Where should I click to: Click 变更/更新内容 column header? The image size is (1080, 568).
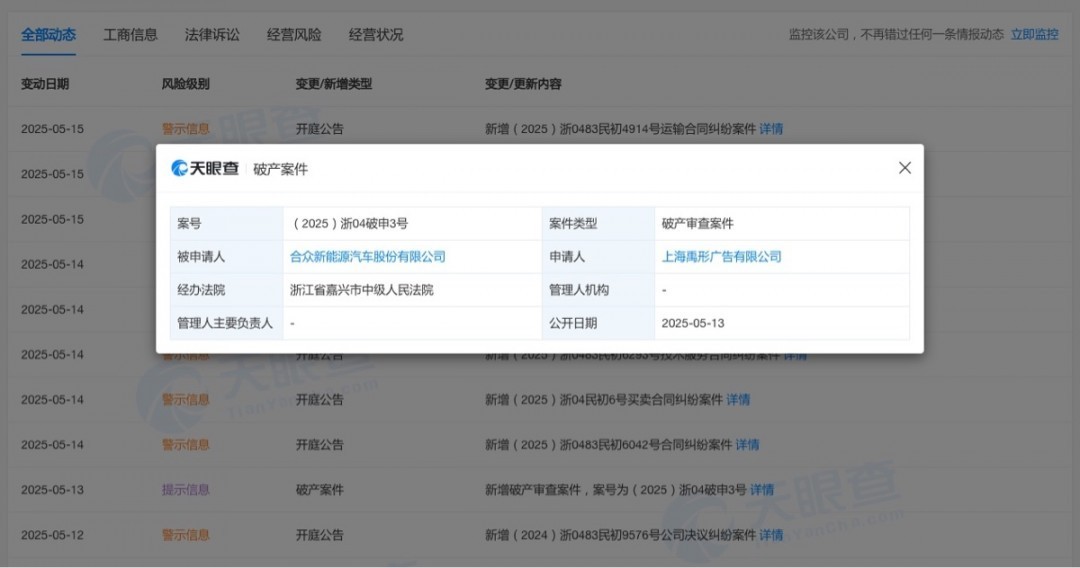523,84
